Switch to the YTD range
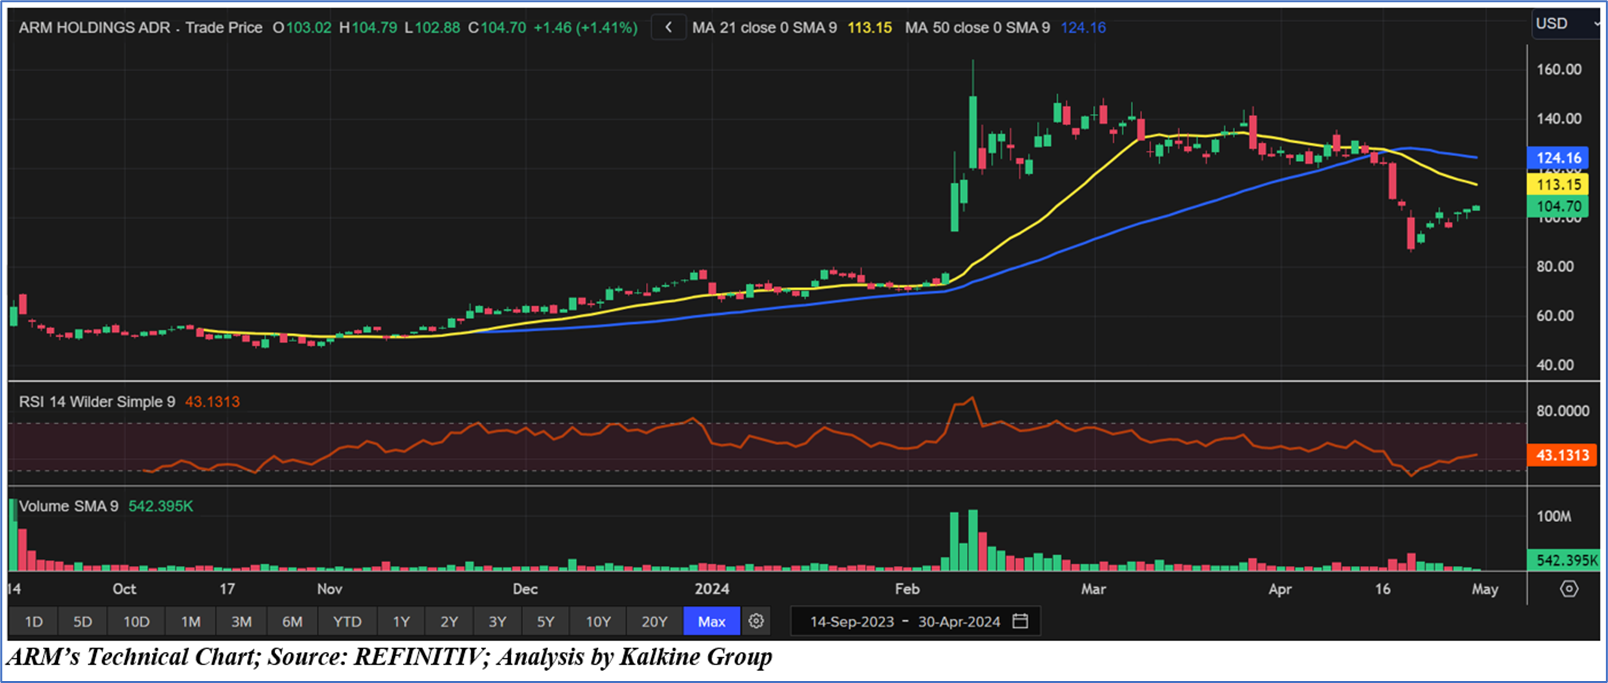1608x683 pixels. pyautogui.click(x=347, y=621)
